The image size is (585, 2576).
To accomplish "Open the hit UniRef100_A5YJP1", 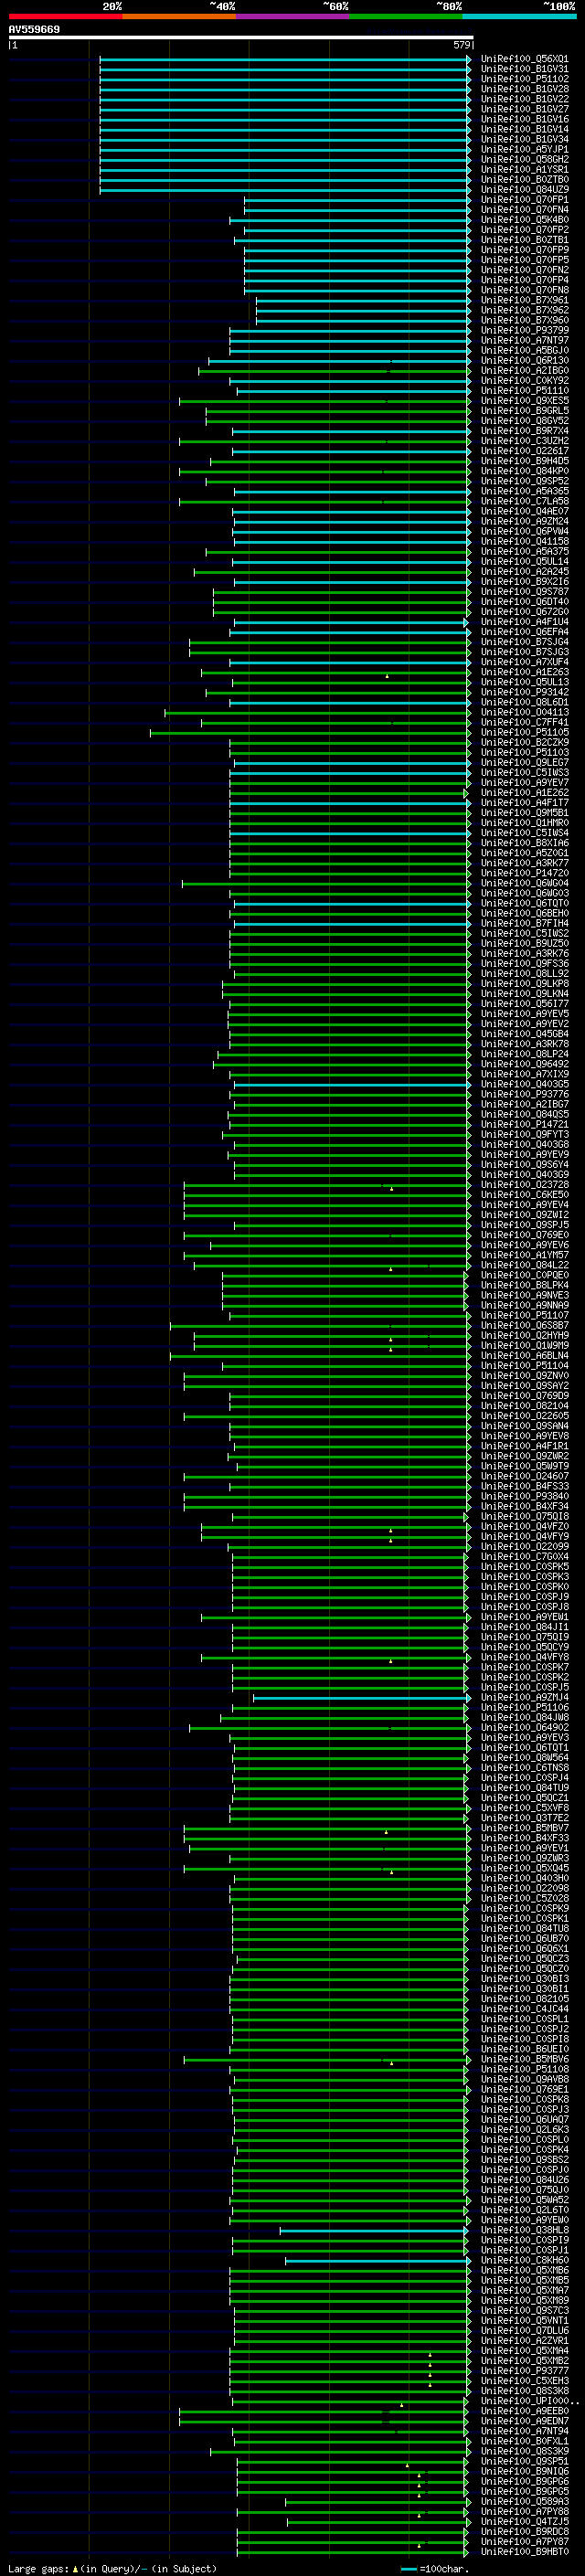I will (x=525, y=149).
